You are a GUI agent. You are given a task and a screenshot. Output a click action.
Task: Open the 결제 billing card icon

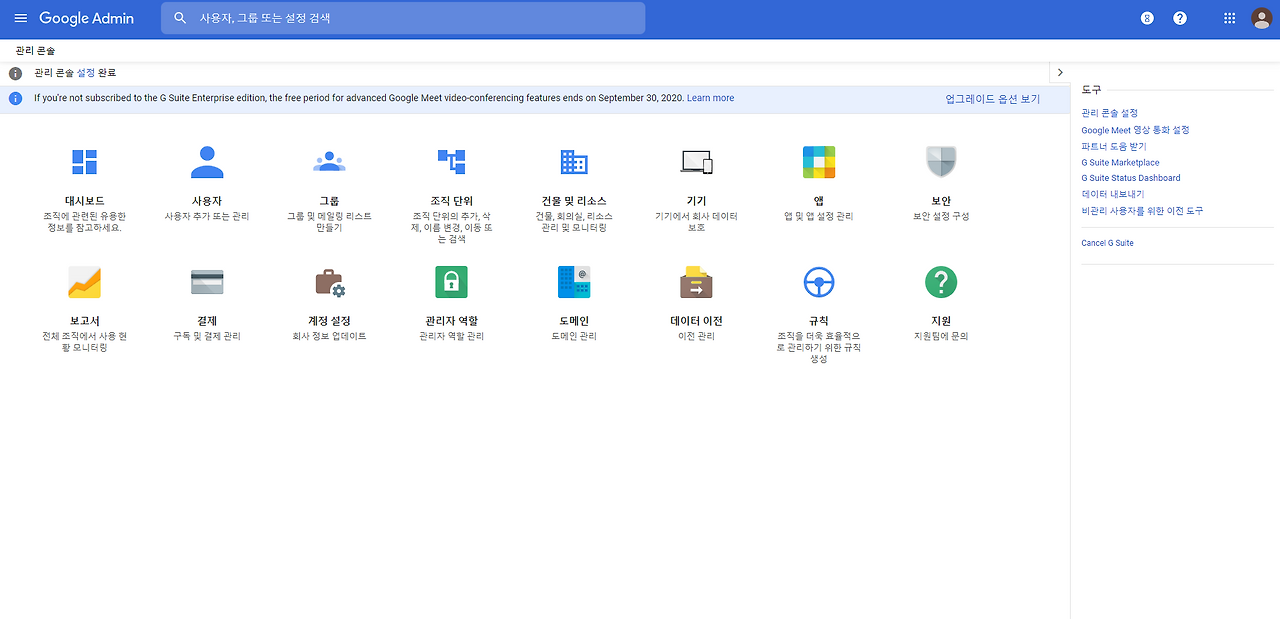click(x=207, y=282)
